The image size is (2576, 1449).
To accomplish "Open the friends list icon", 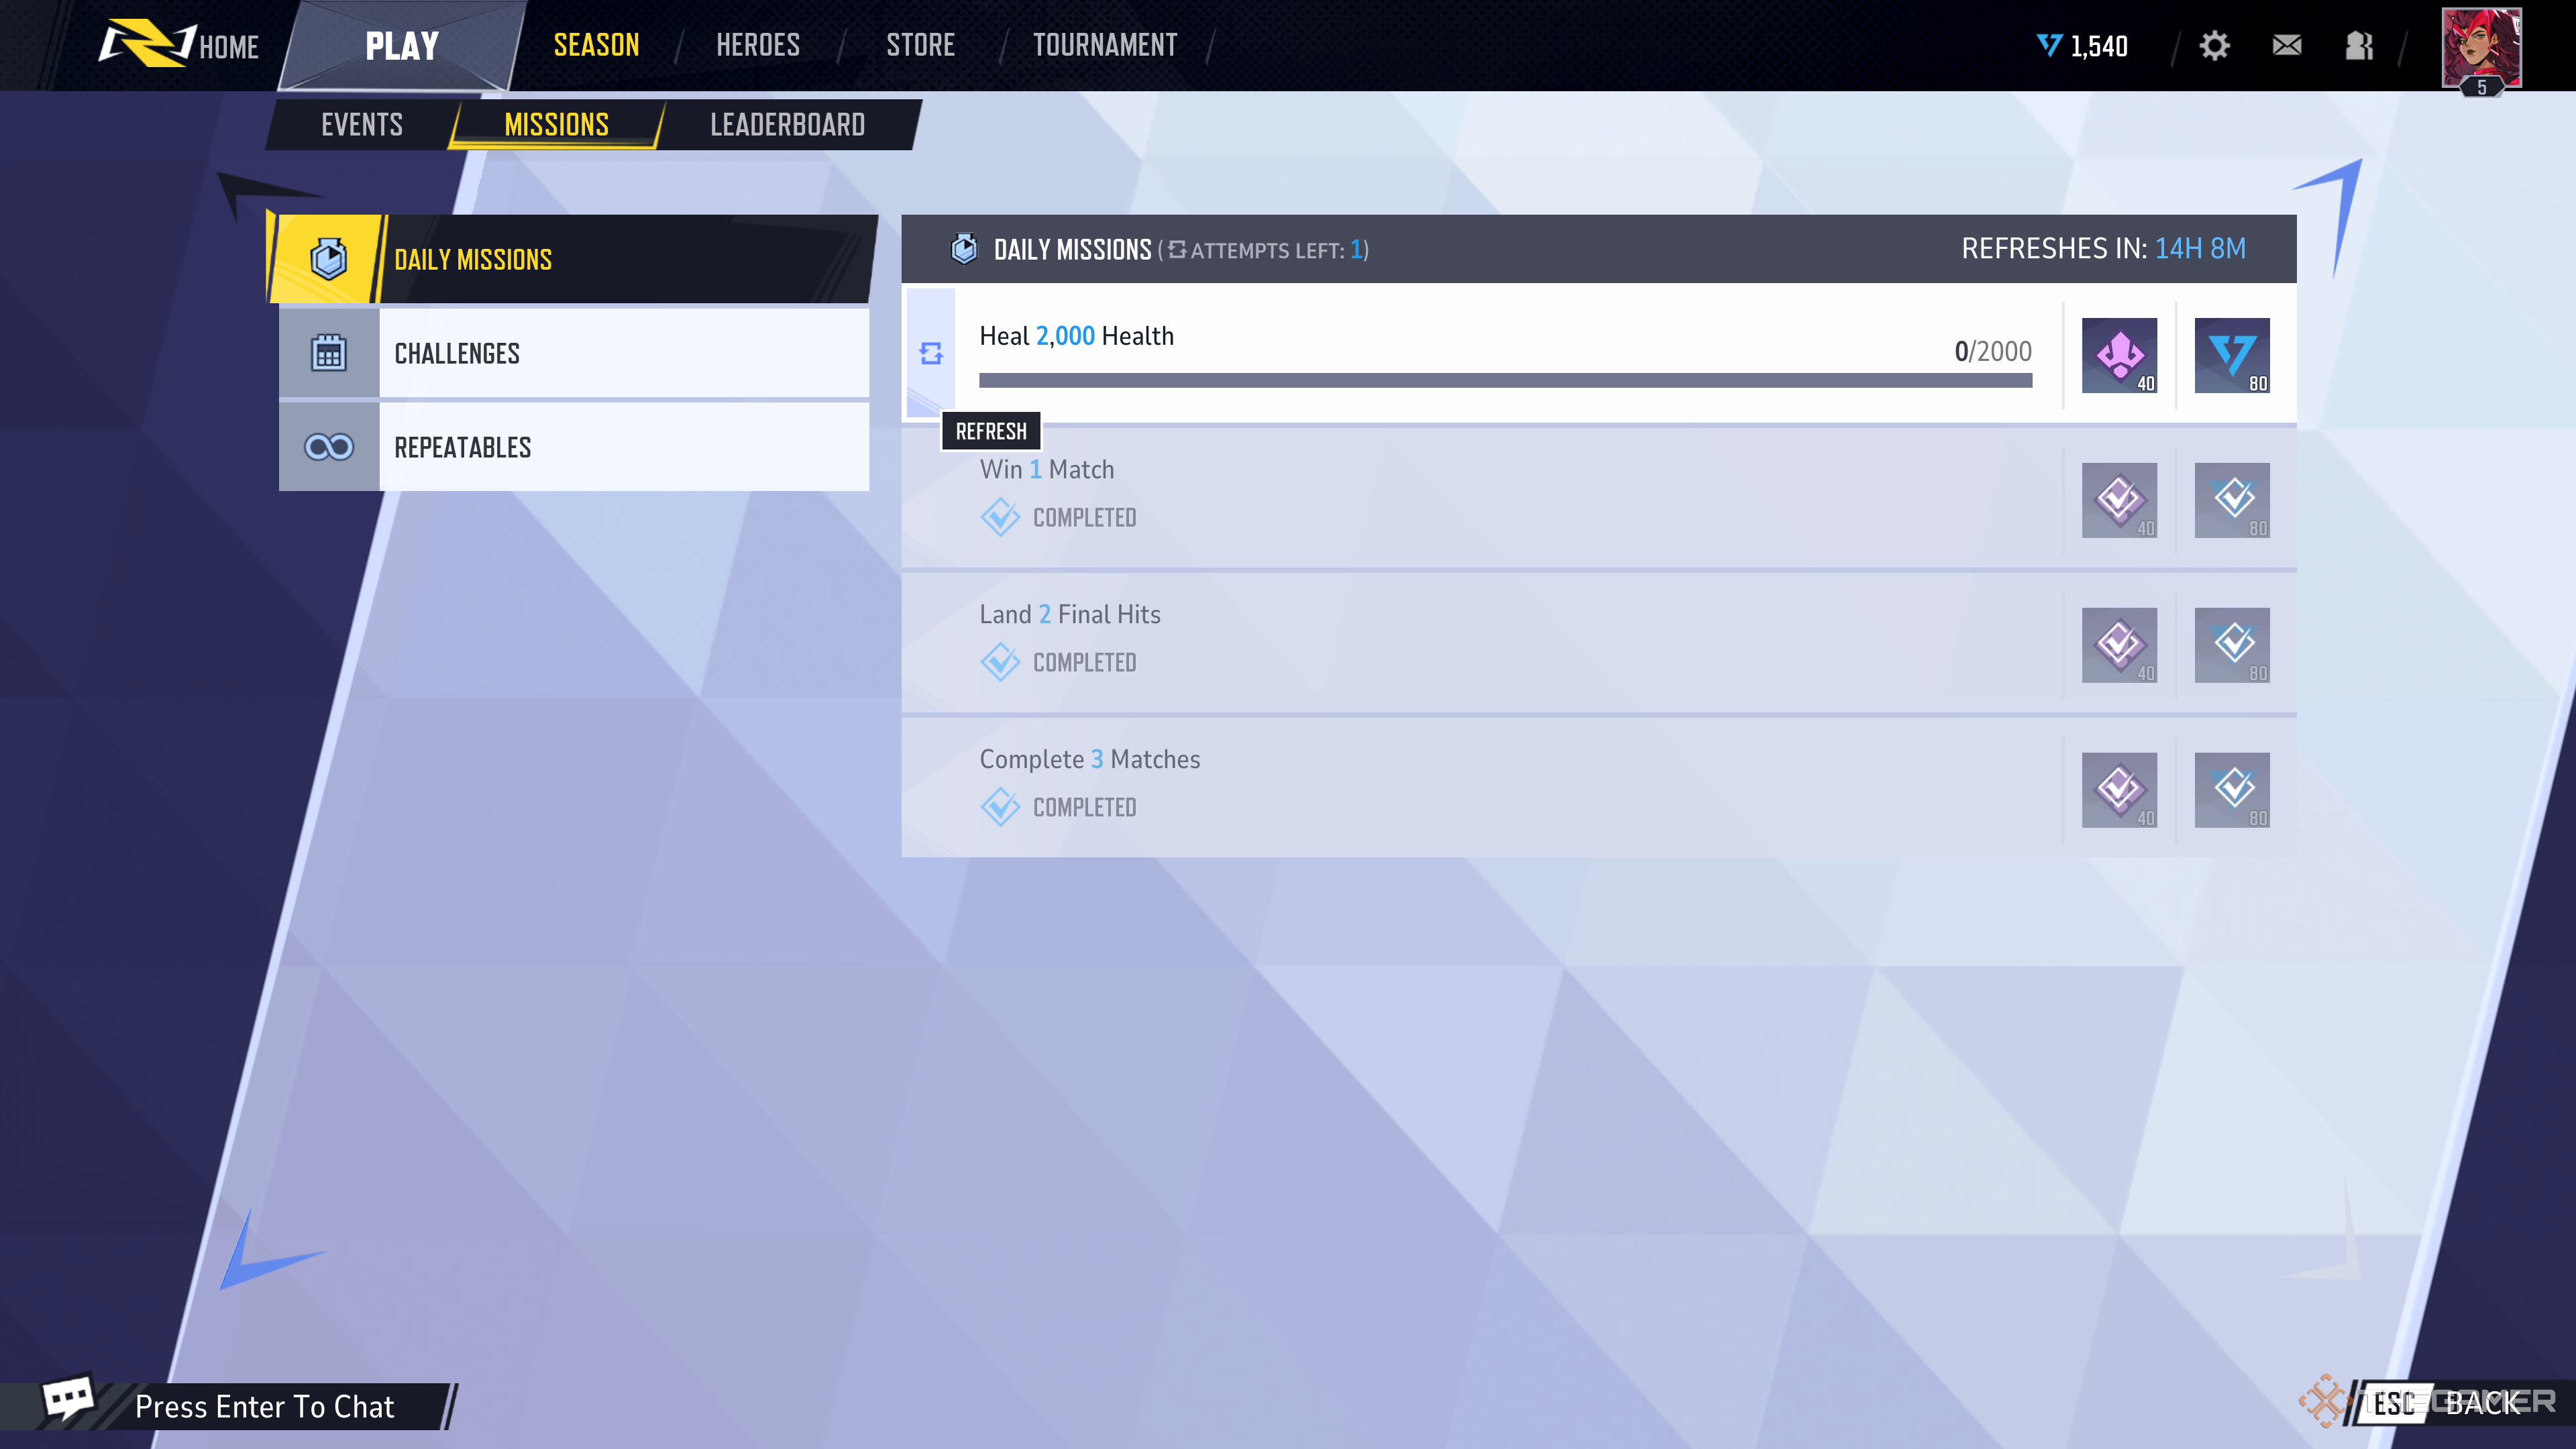I will (x=2359, y=46).
